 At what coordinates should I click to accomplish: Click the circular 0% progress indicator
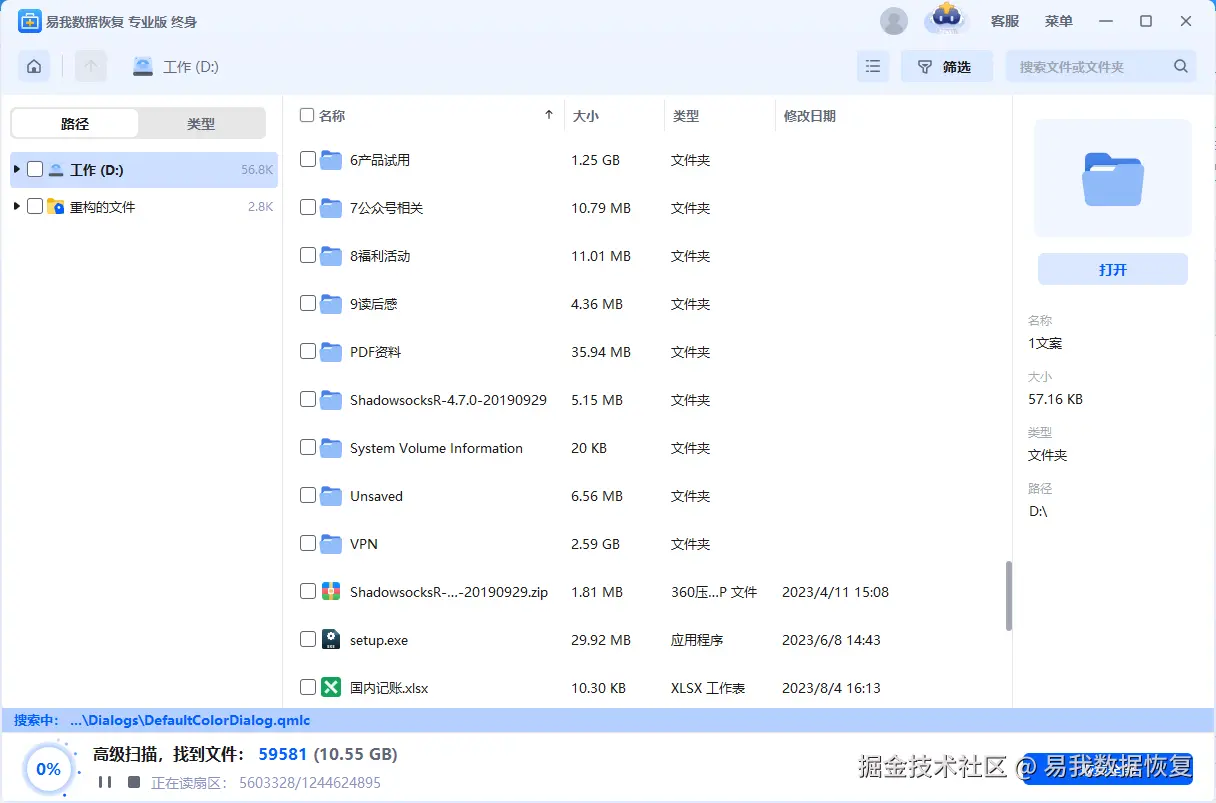tap(49, 769)
